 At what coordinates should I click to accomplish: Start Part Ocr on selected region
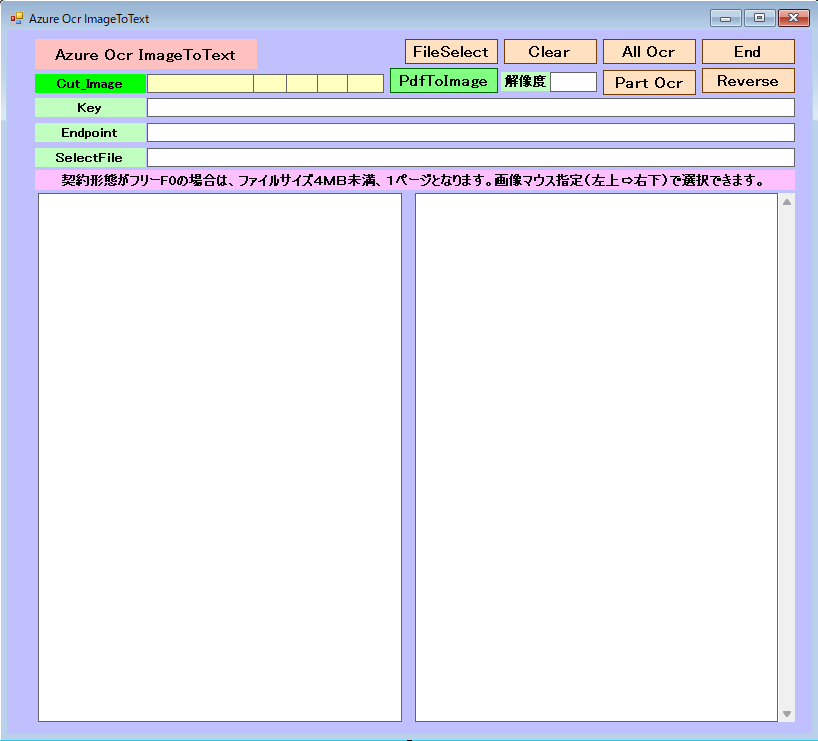(x=649, y=82)
